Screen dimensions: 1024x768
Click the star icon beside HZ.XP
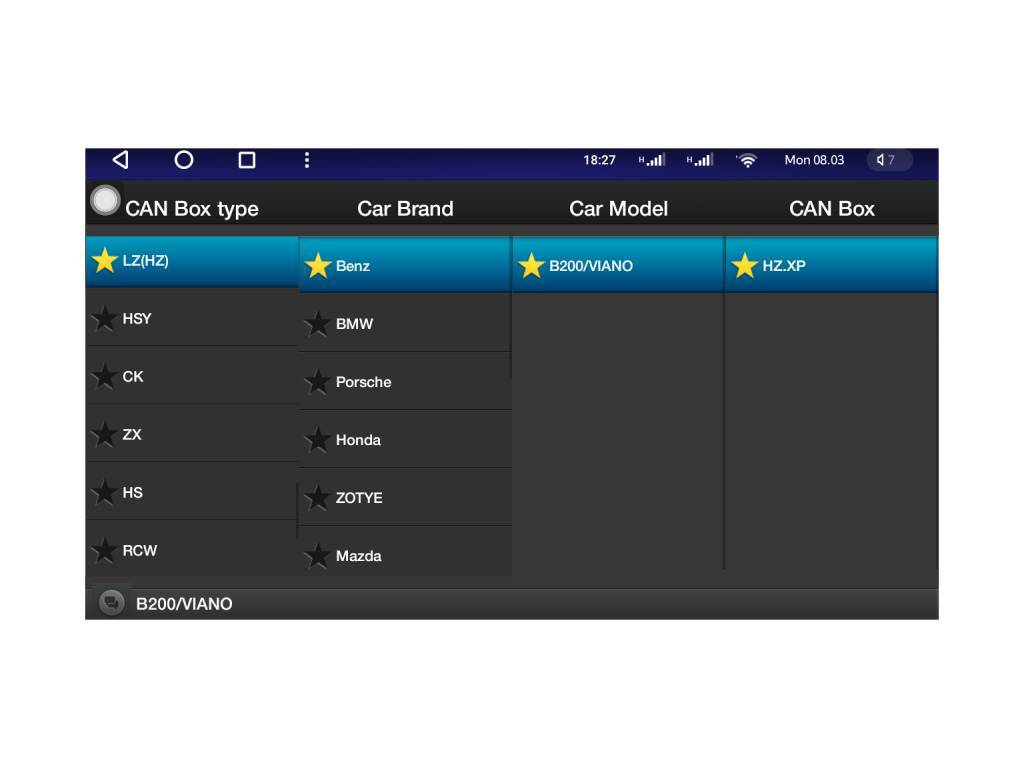744,266
